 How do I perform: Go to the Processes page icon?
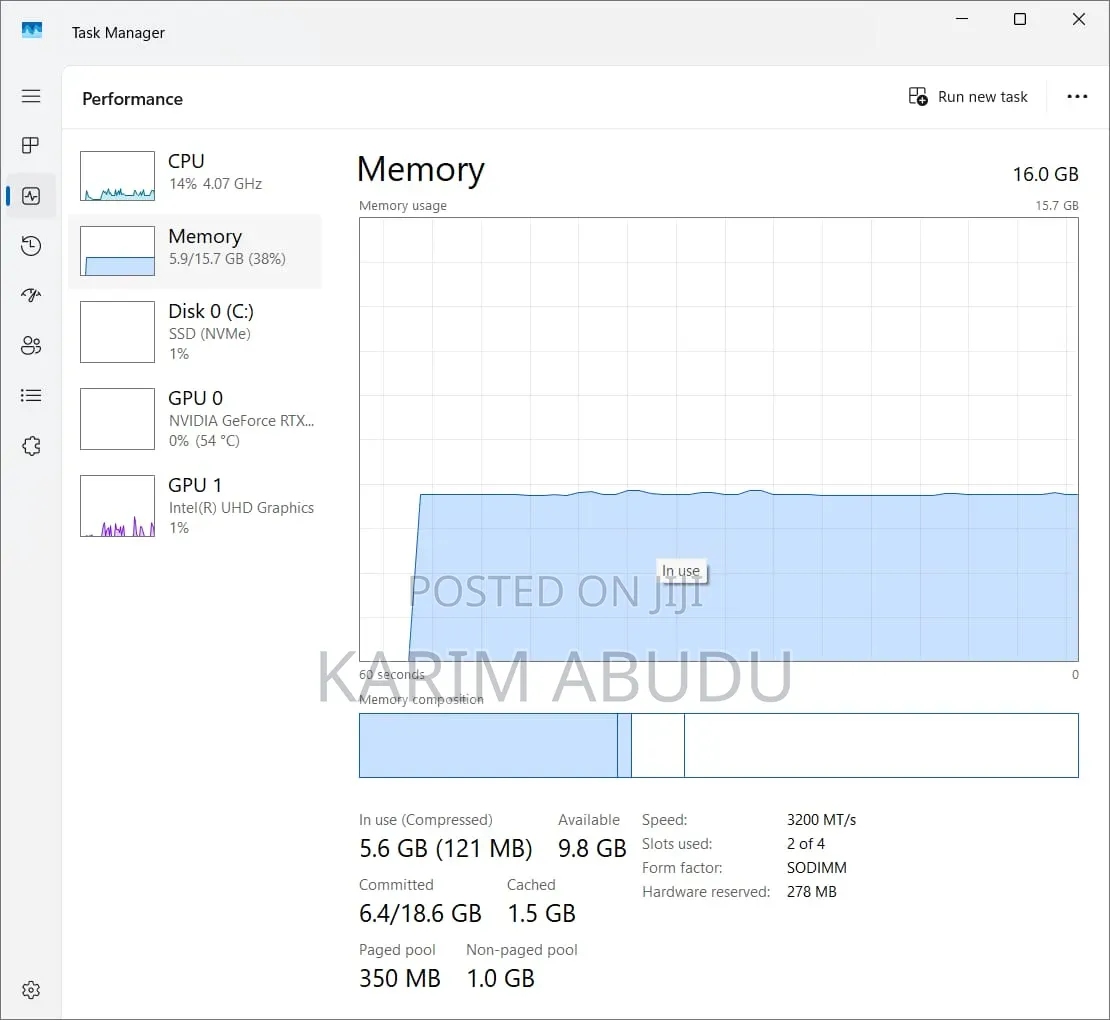30,146
